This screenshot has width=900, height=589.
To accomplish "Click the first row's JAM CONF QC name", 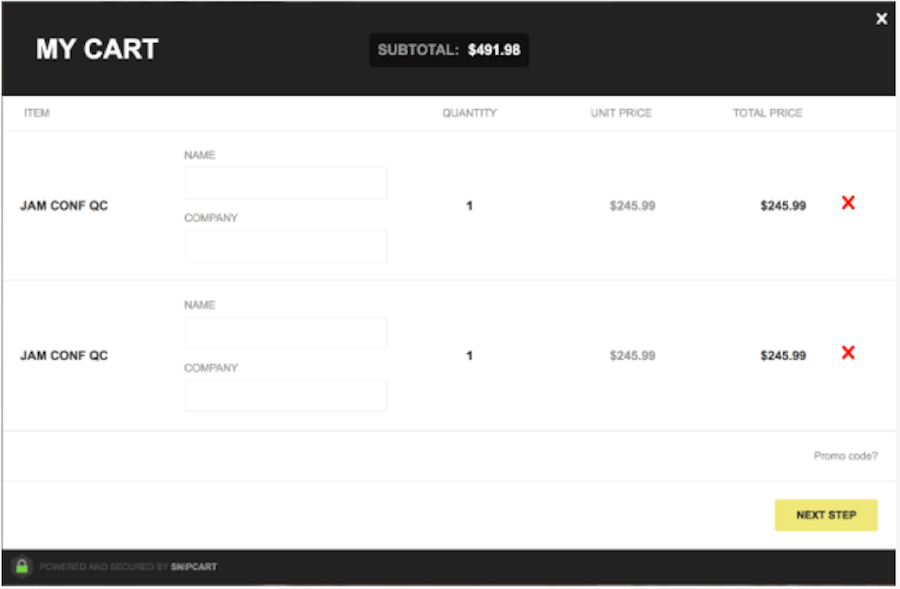I will point(64,206).
